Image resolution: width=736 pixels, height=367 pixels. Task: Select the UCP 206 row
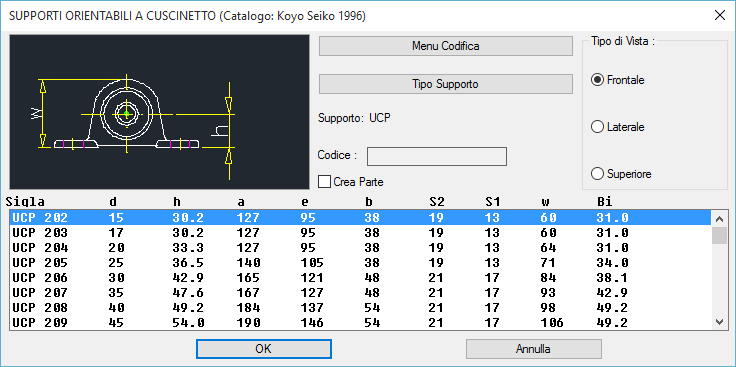point(360,278)
